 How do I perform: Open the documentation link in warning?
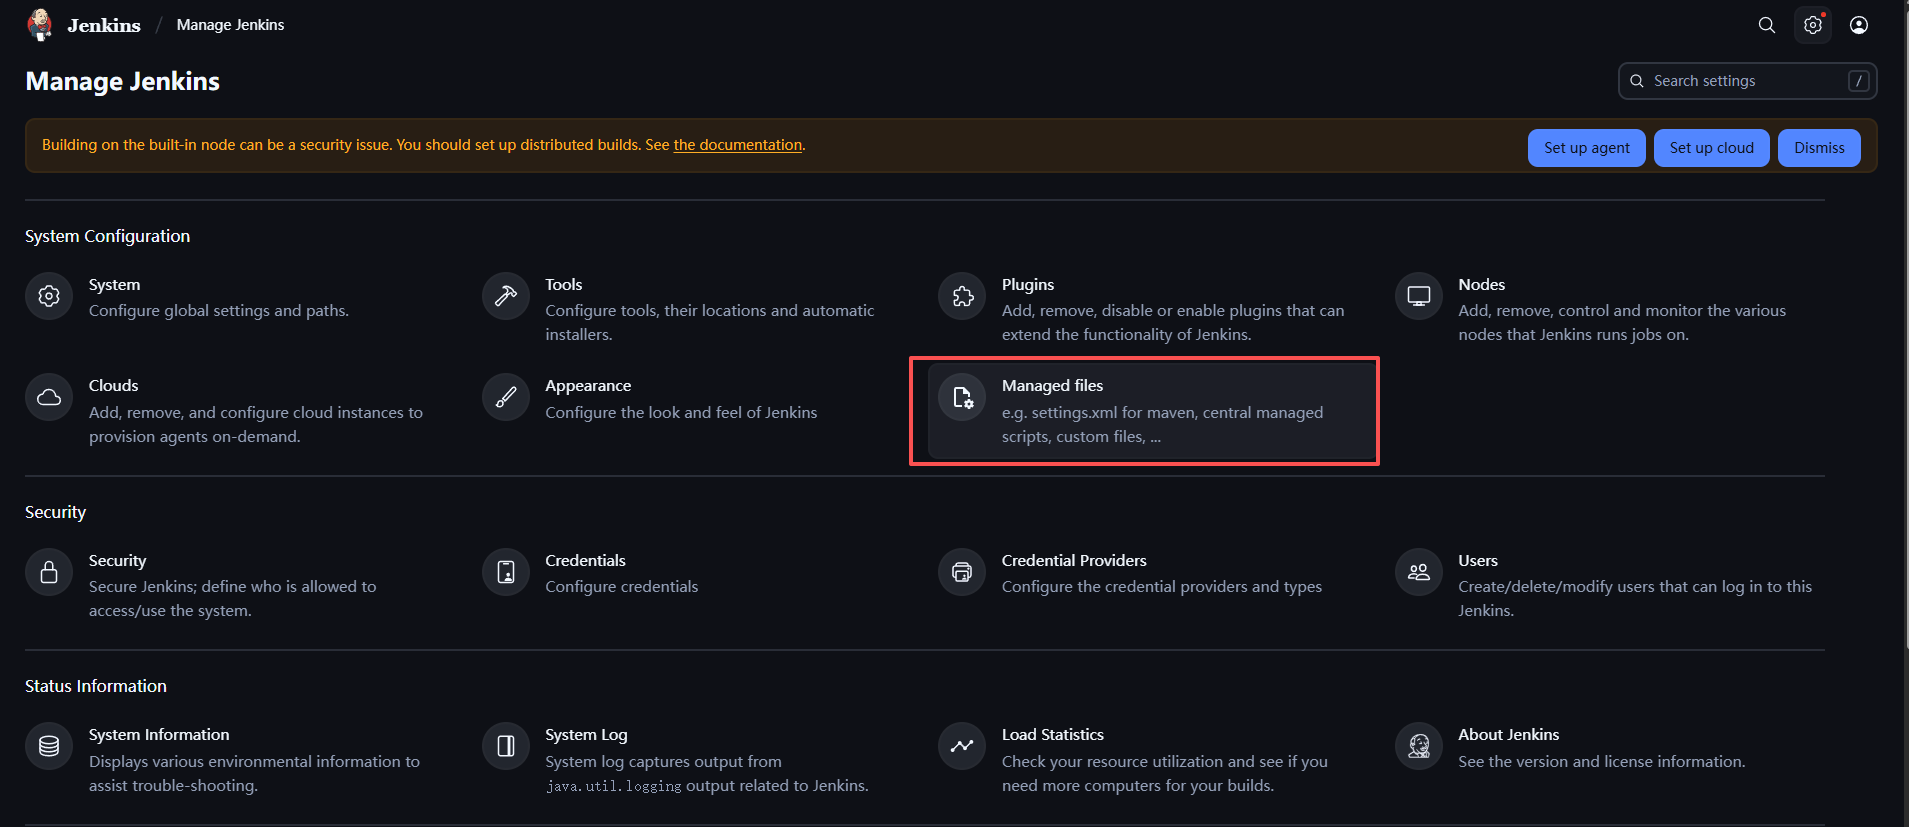(738, 145)
